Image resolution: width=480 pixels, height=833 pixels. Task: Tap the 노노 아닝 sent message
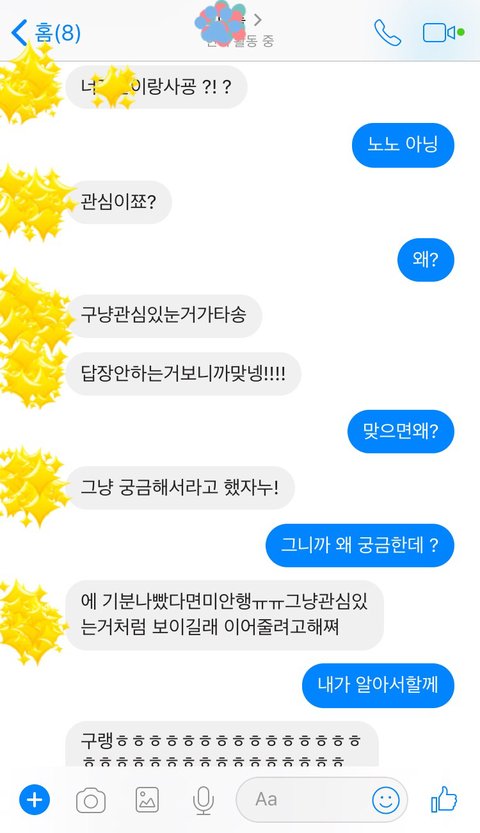coord(403,145)
